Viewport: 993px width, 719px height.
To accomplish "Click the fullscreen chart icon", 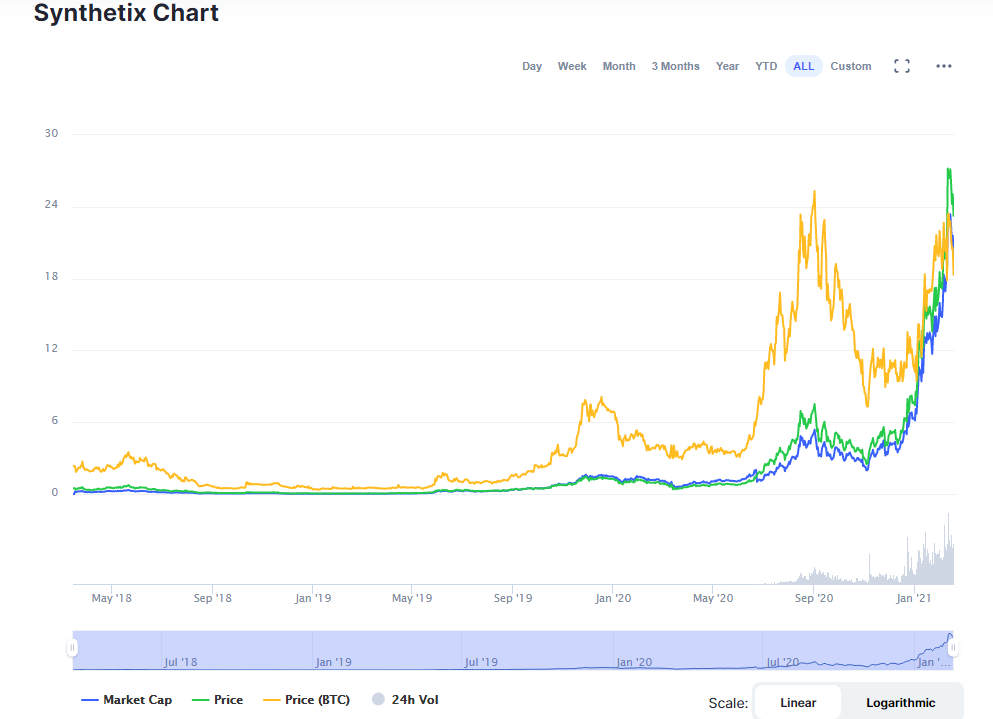I will (x=901, y=66).
